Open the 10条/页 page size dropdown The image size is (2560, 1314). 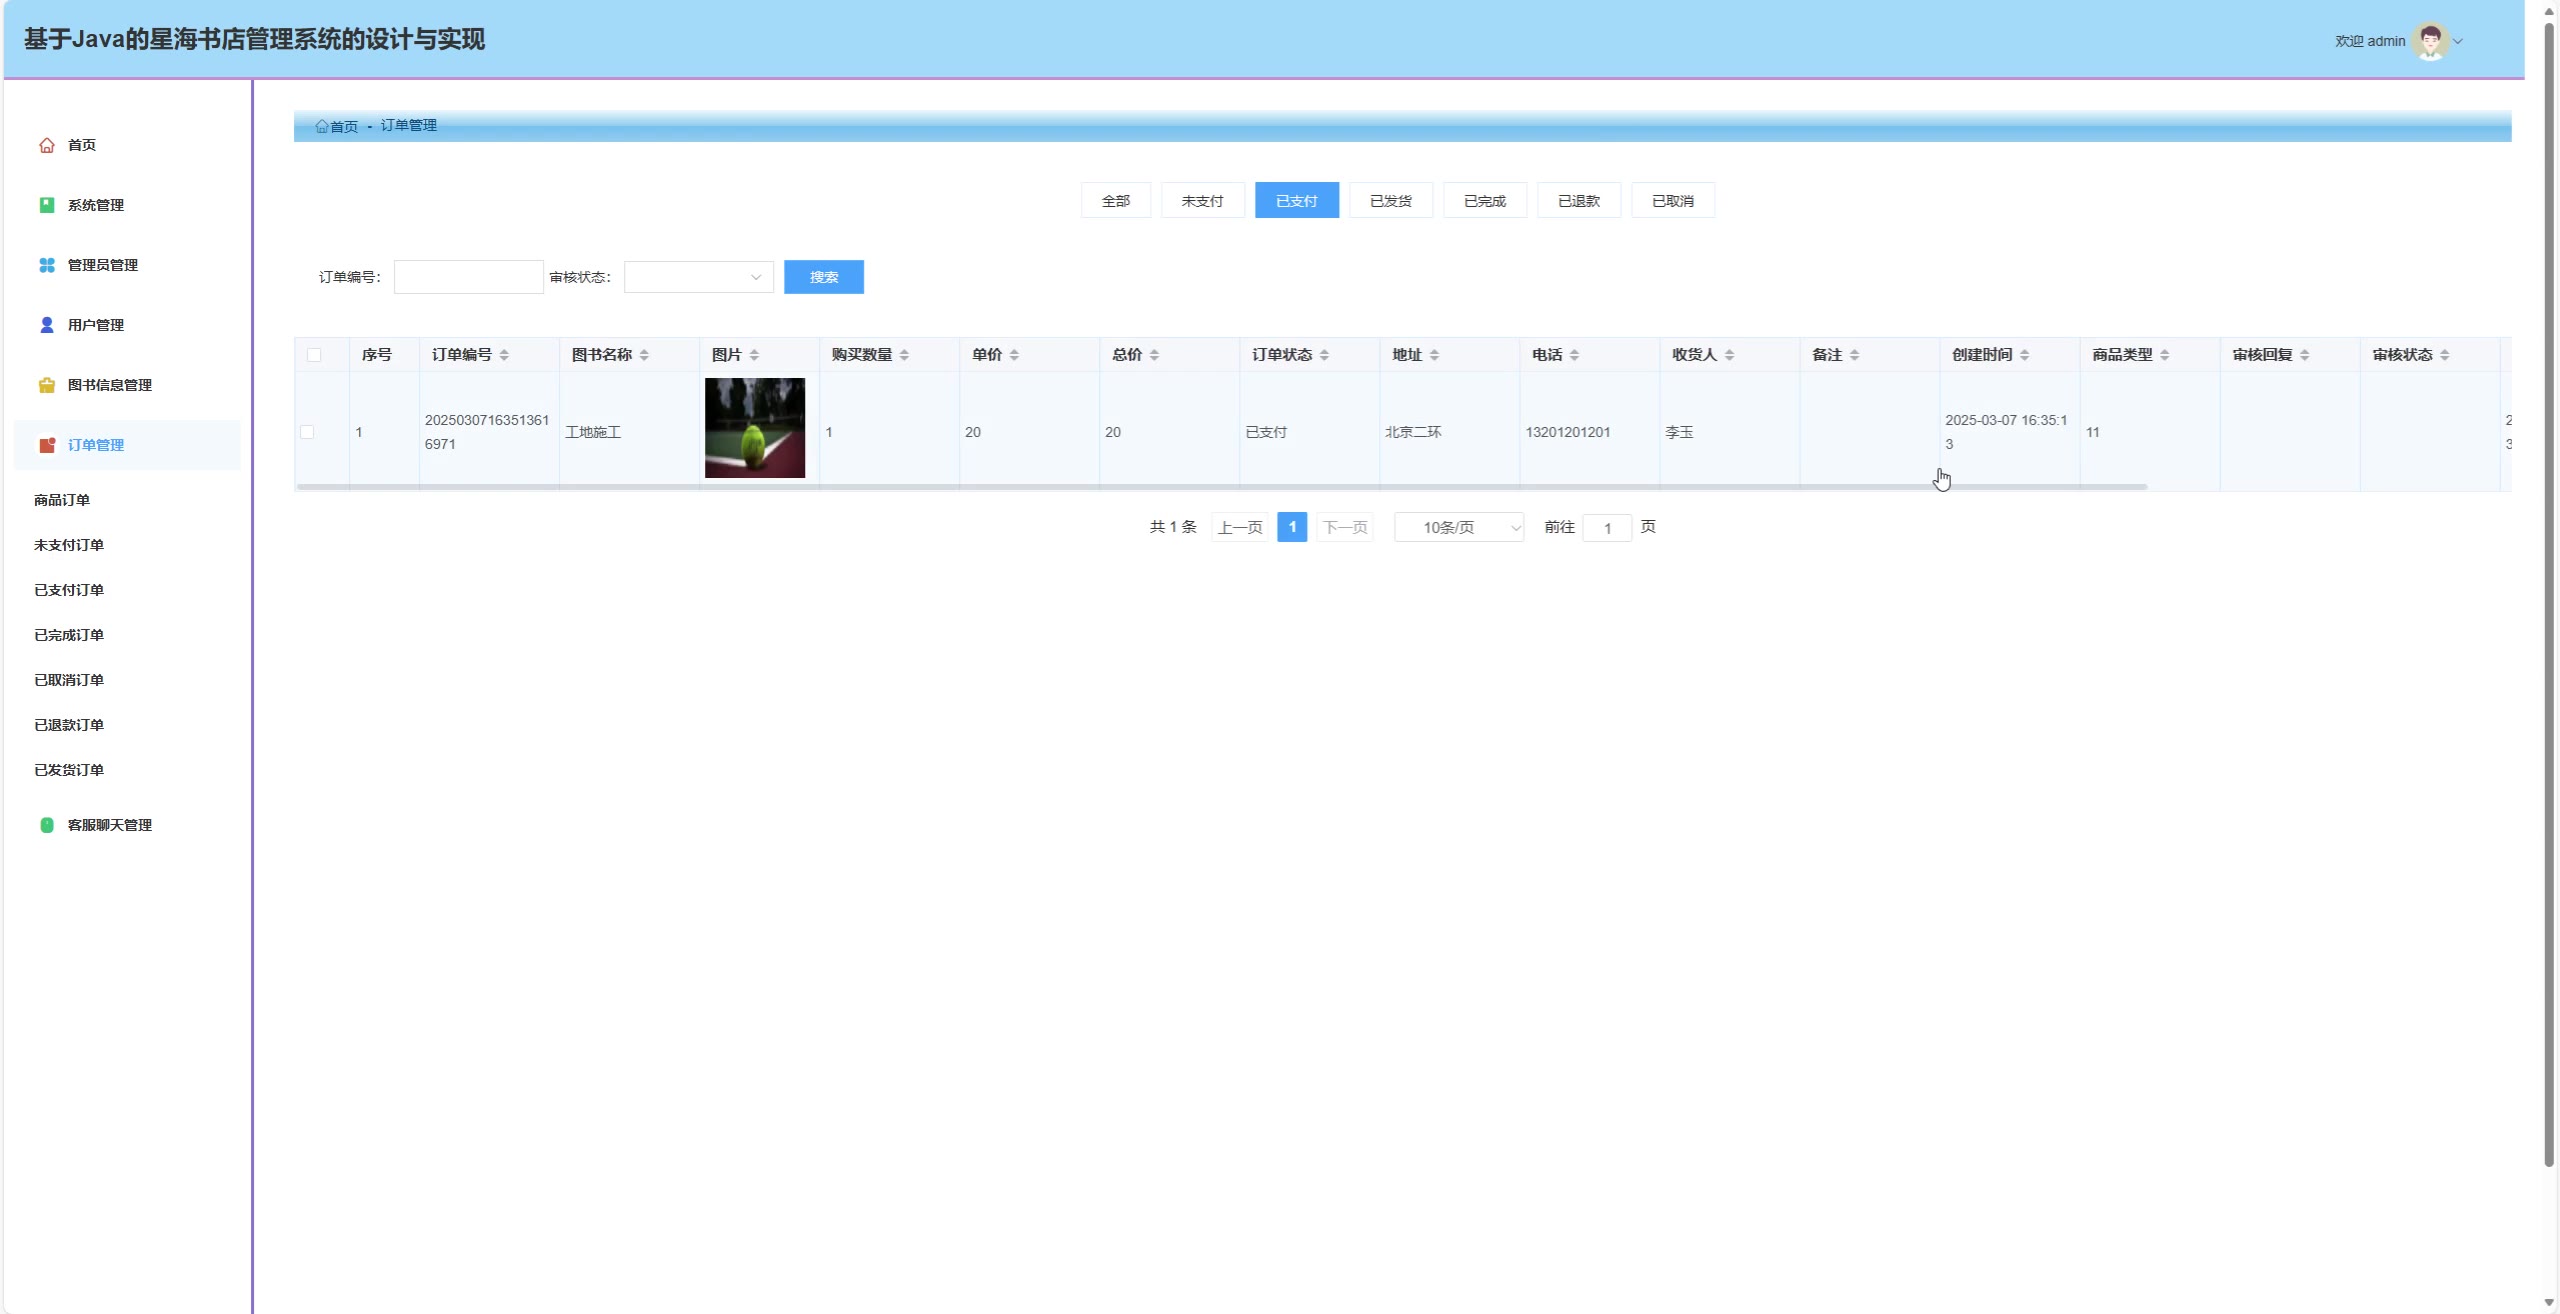[1458, 527]
